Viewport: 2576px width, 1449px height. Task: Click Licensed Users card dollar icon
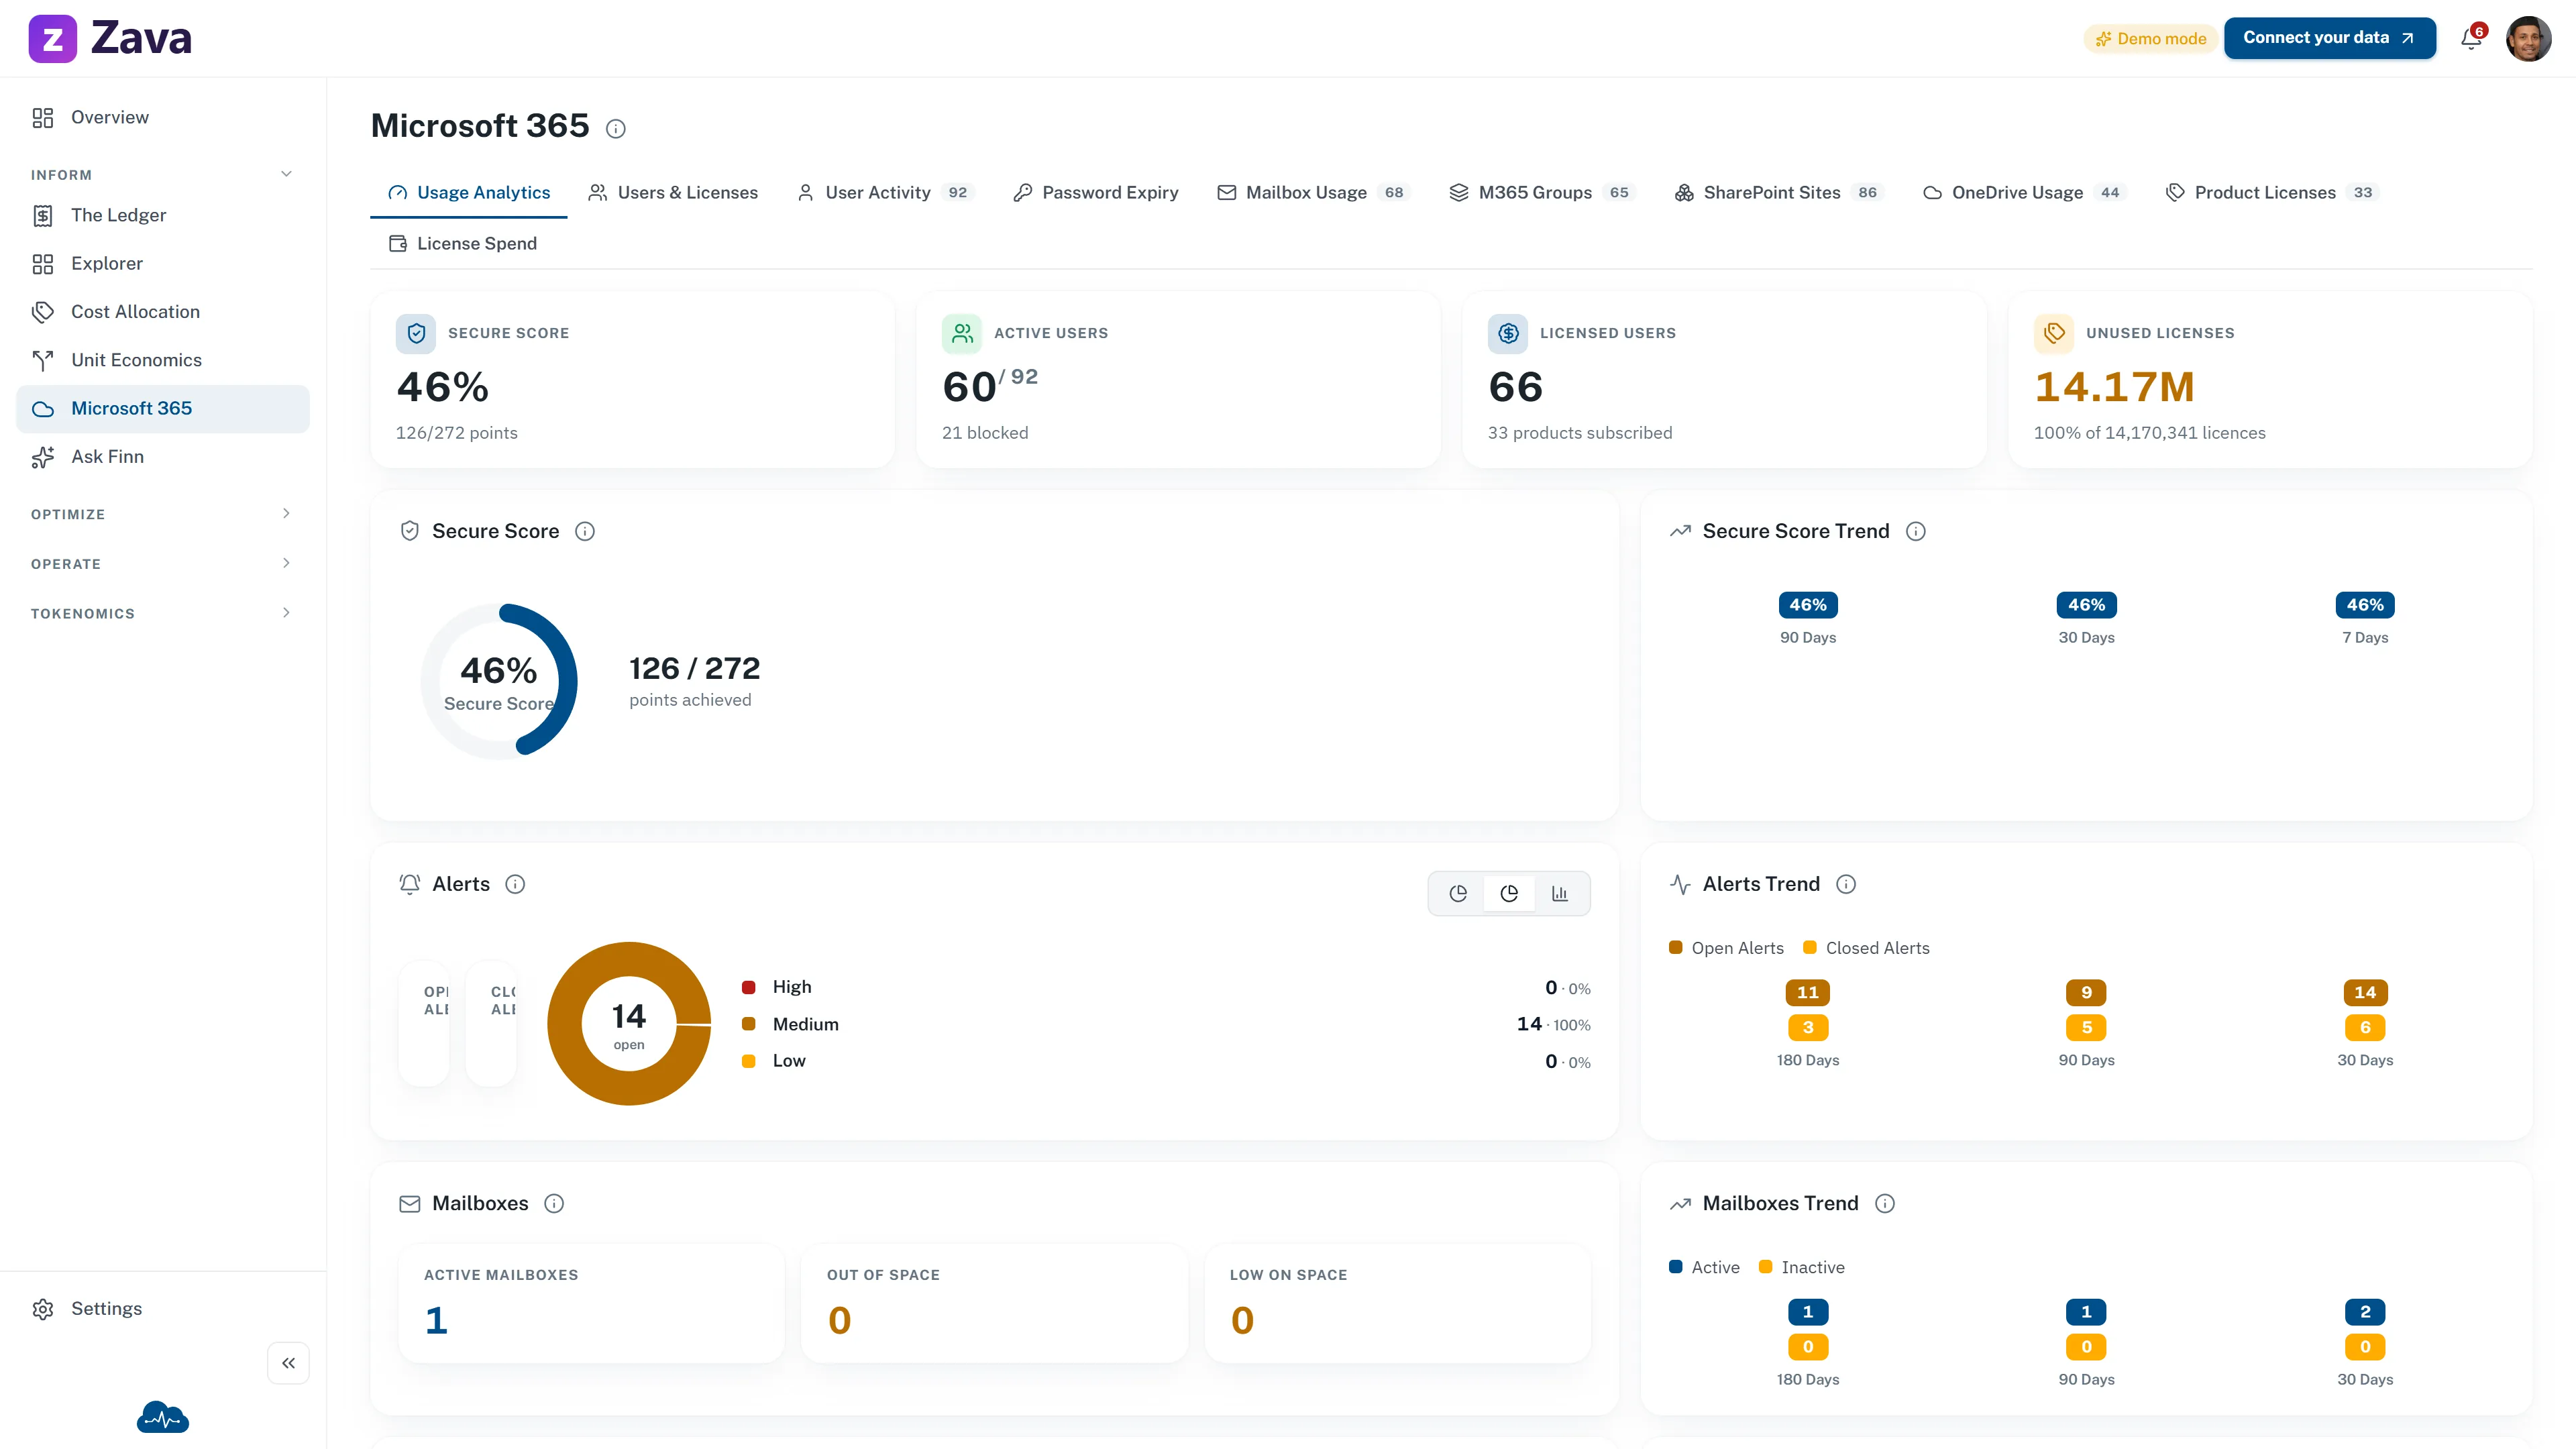1508,334
